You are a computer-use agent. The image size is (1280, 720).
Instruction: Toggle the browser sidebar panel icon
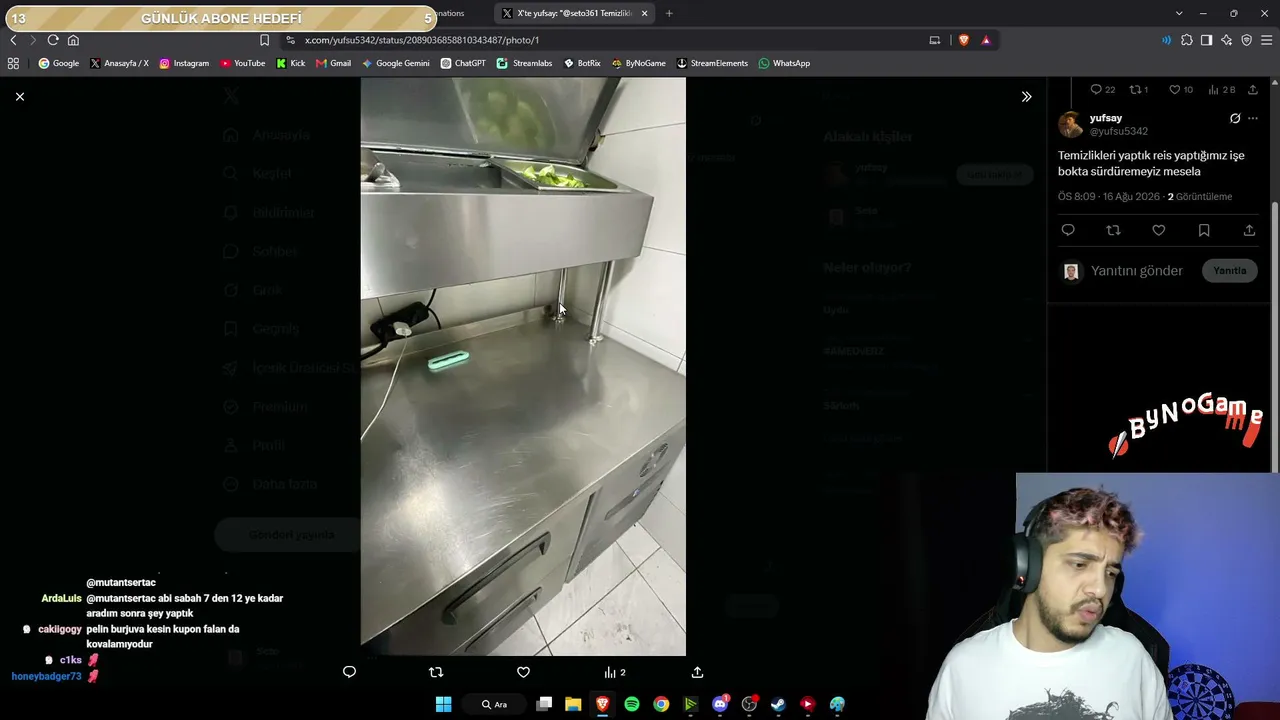click(x=1207, y=40)
